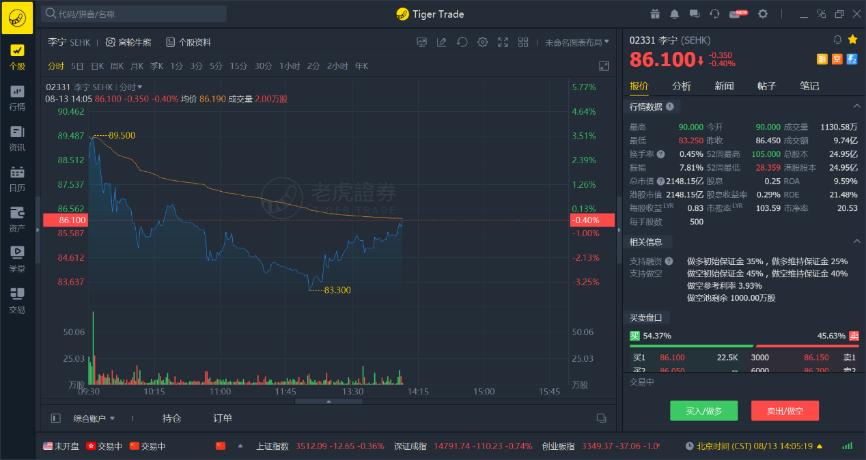Viewport: 866px width, 460px height.
Task: Switch to the 帖子 tab
Action: tap(766, 86)
